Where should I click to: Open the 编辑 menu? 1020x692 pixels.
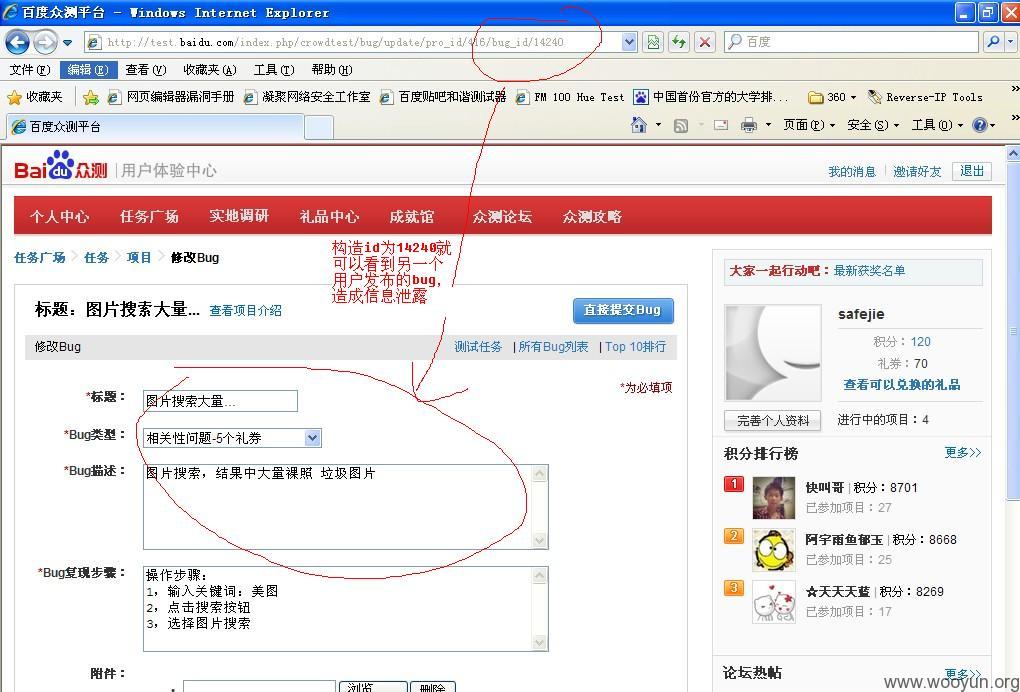[88, 70]
